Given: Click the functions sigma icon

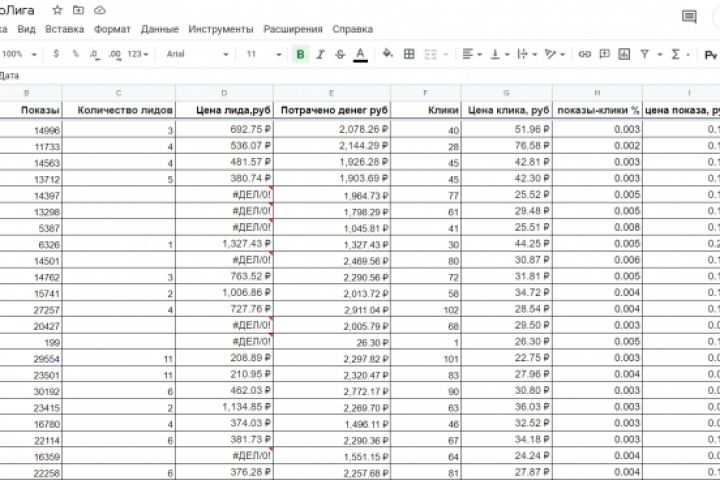Looking at the screenshot, I should tap(675, 54).
